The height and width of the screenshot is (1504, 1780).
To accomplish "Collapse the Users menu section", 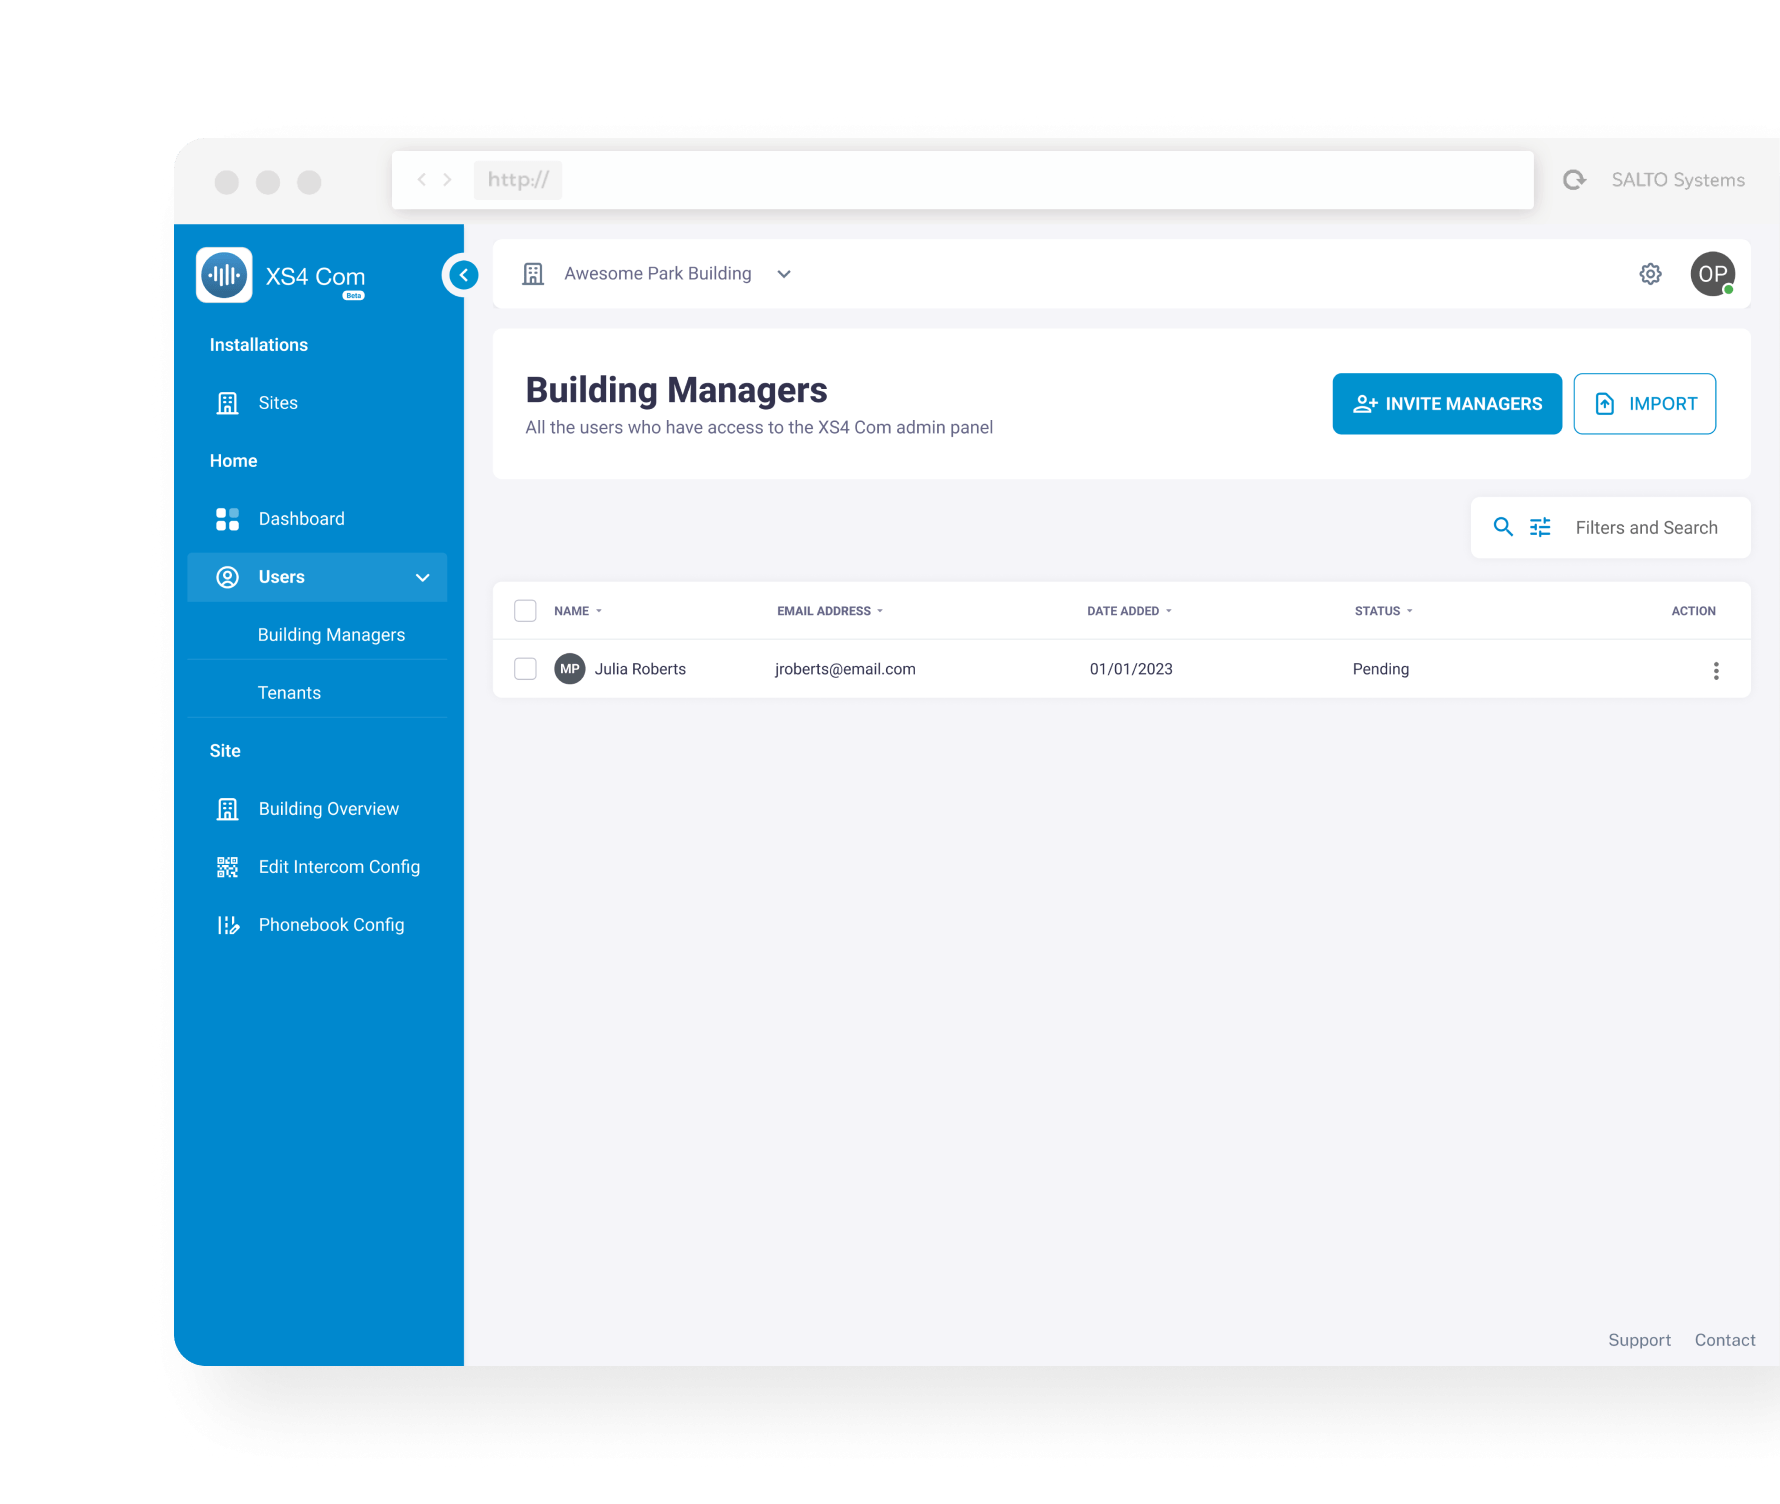I will pyautogui.click(x=422, y=578).
